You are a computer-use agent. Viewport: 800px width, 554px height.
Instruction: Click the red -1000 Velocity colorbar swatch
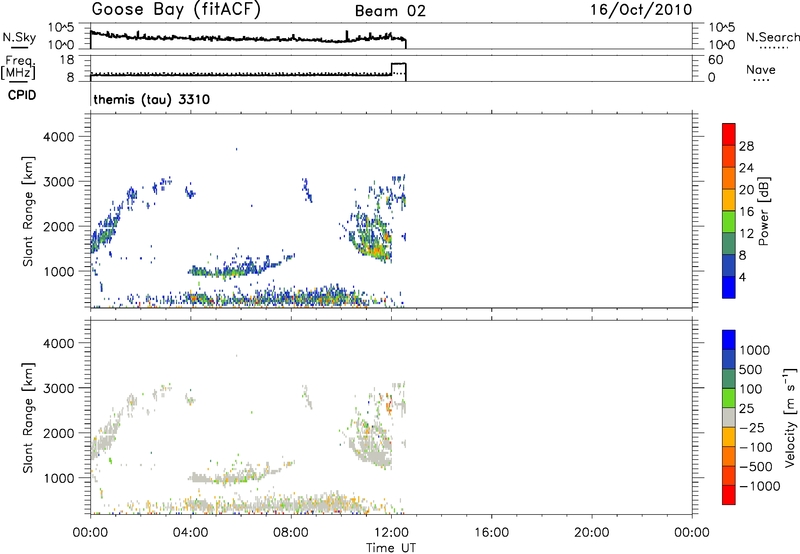[729, 495]
